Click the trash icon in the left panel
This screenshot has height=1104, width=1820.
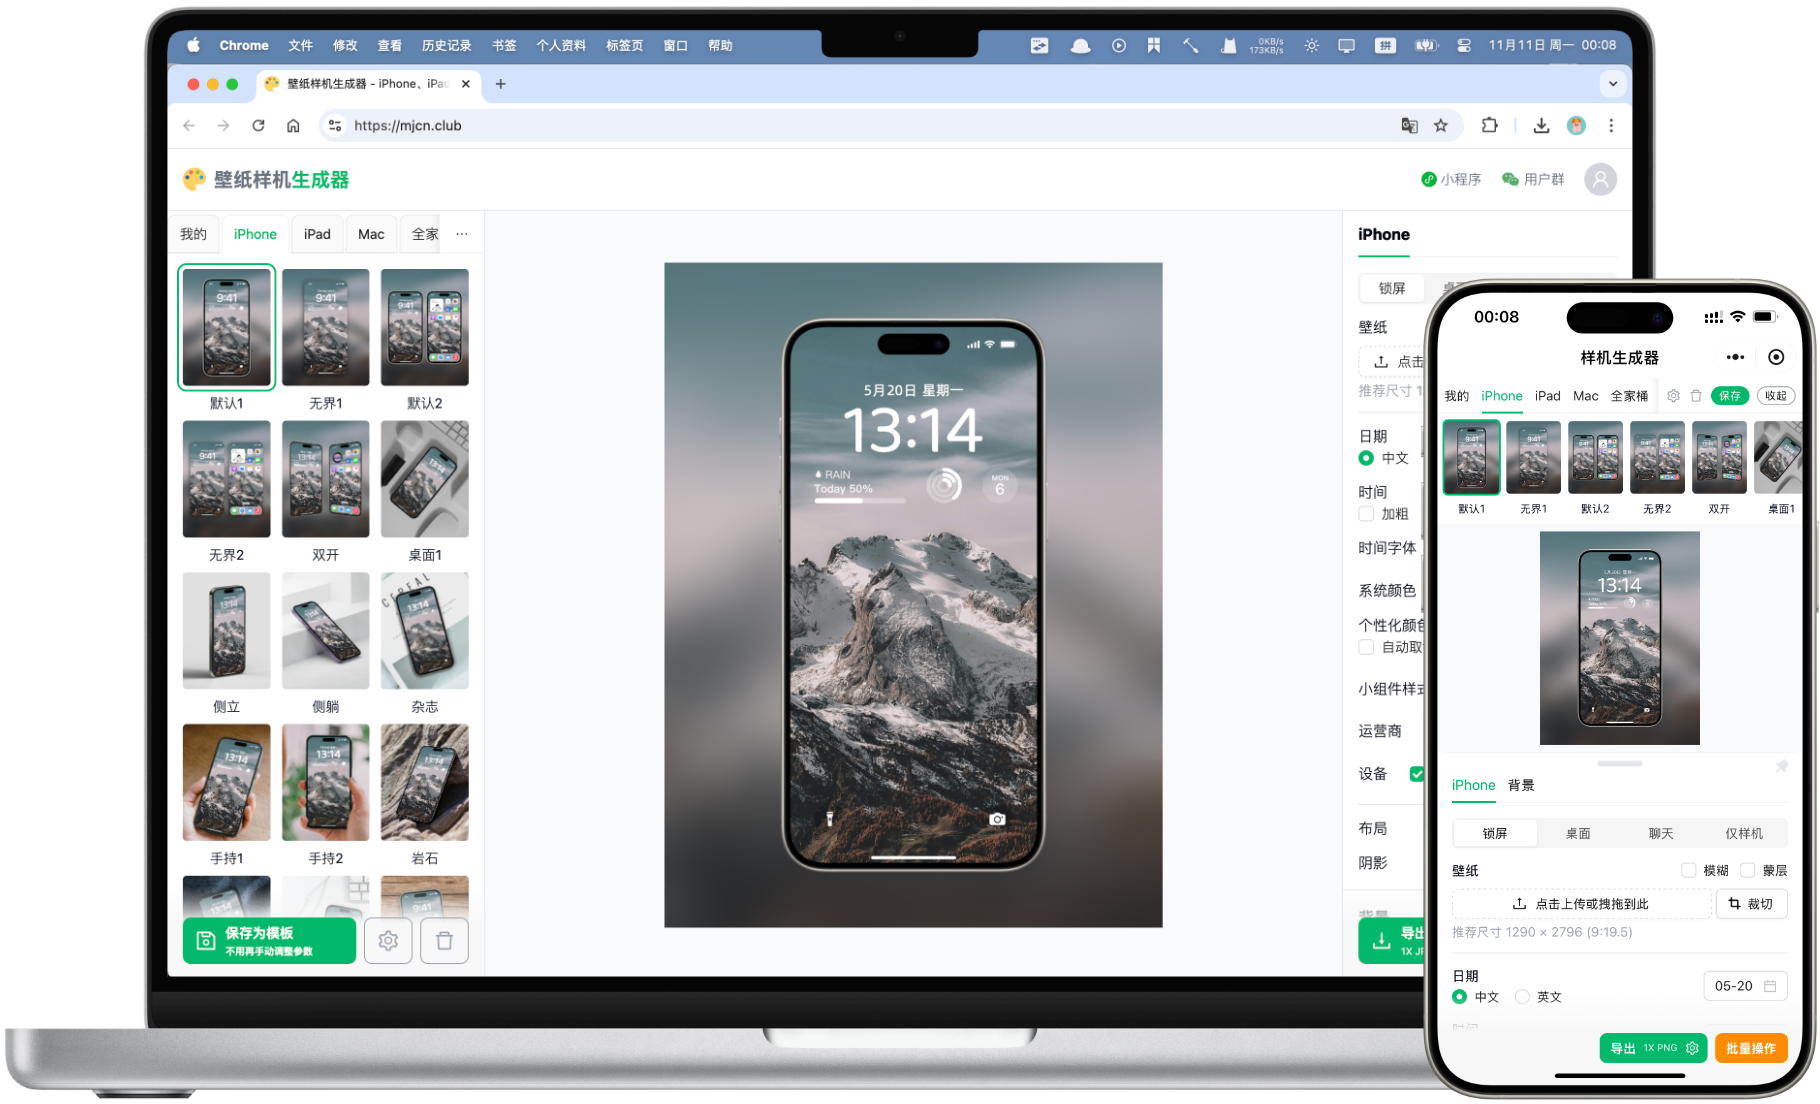(x=445, y=941)
